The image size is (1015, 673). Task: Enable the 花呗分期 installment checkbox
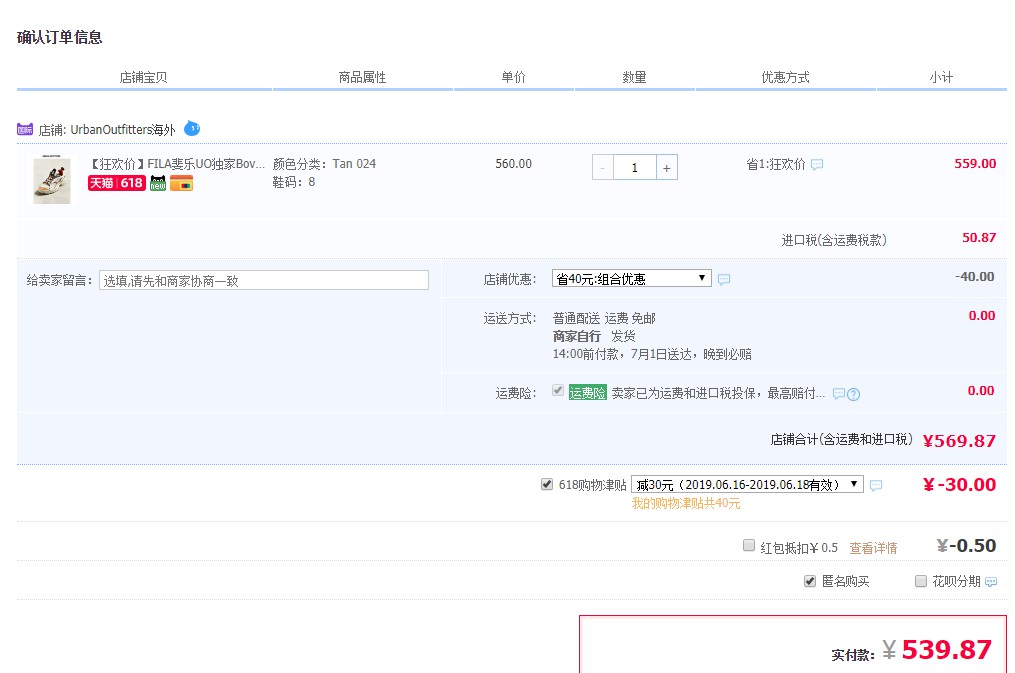[920, 581]
